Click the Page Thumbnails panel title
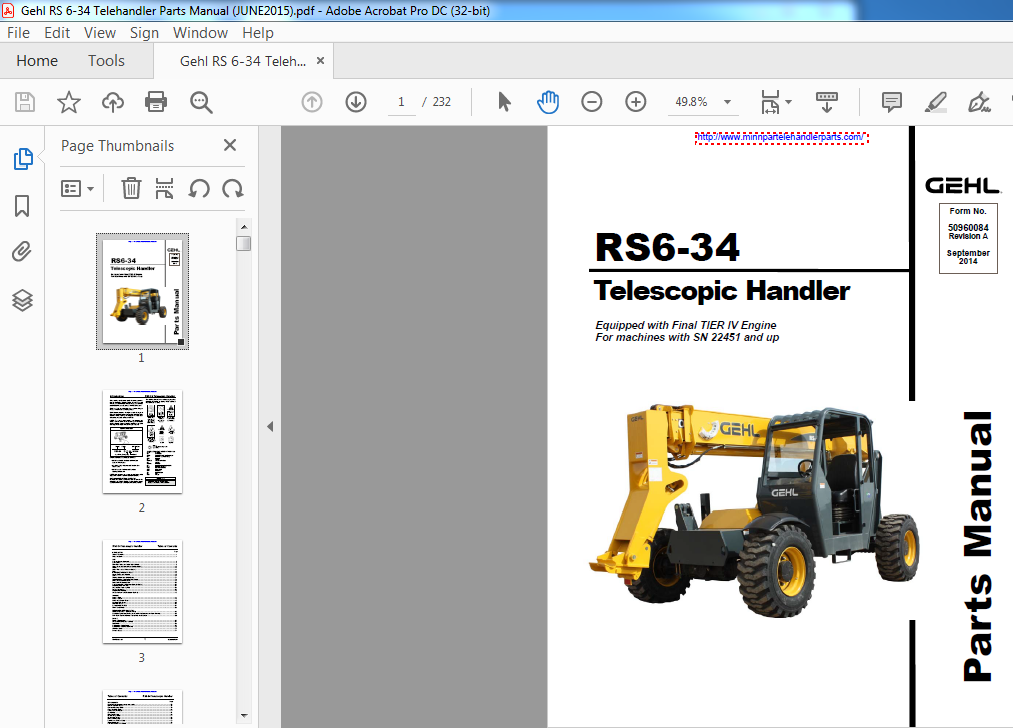1013x728 pixels. 118,146
